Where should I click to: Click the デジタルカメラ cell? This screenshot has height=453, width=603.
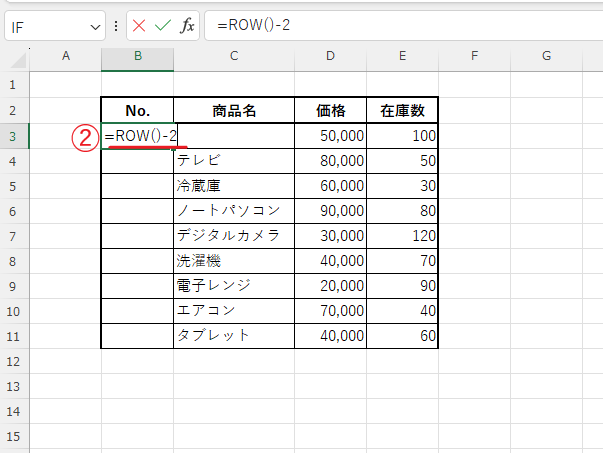(x=234, y=236)
